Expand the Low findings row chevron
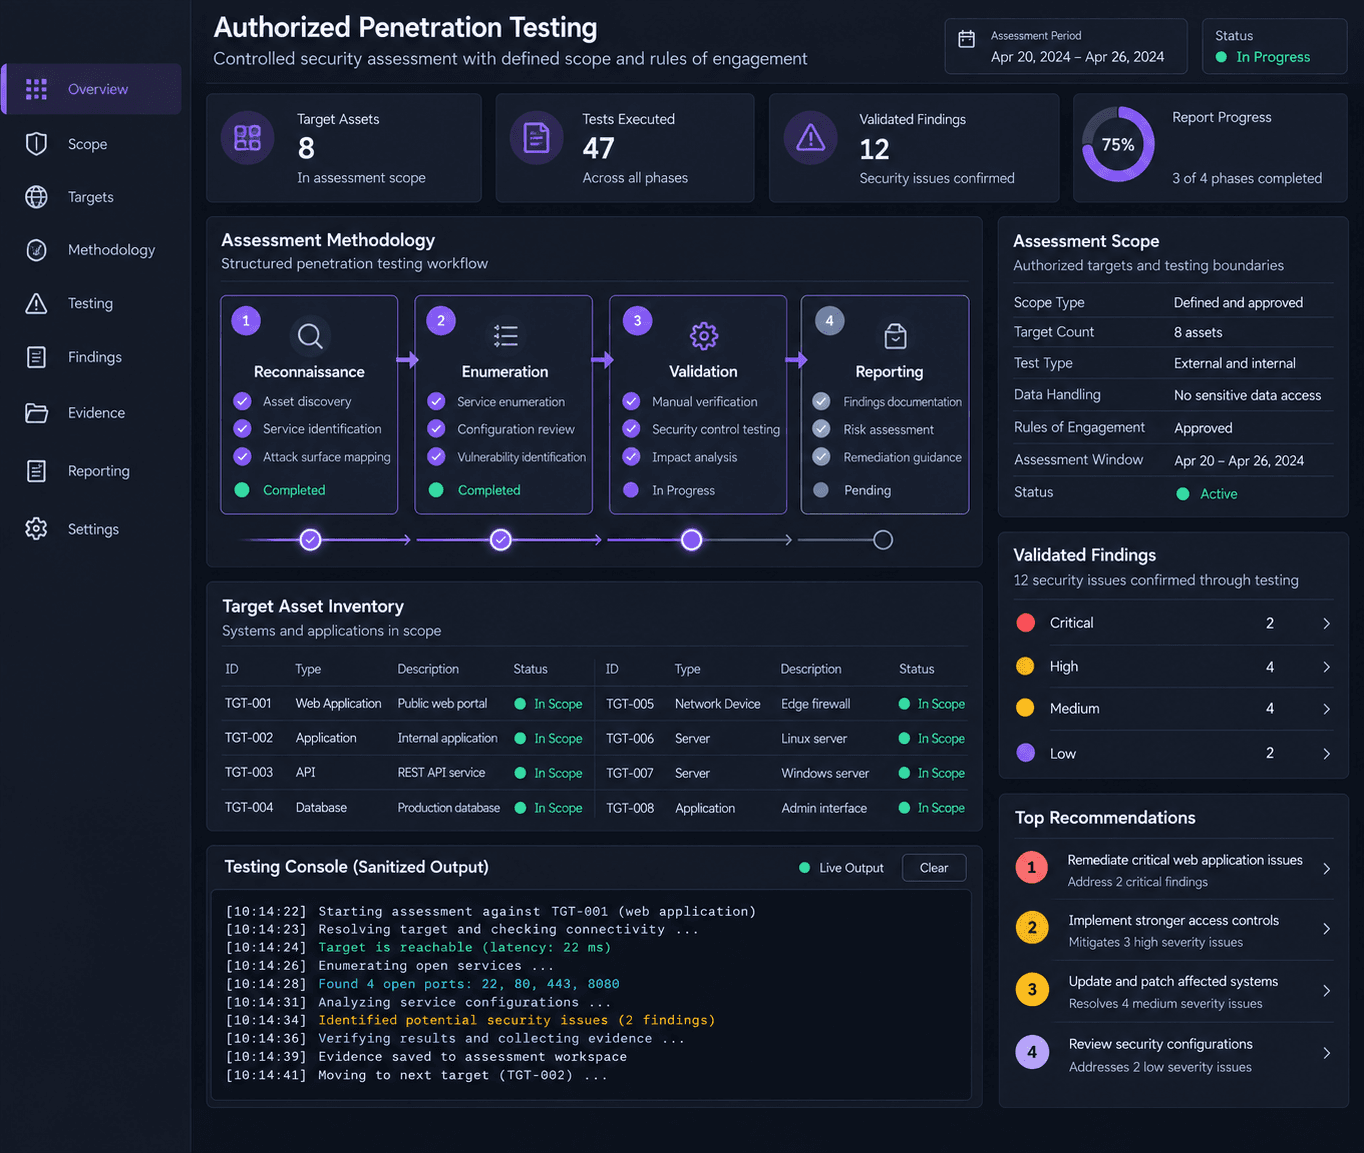This screenshot has height=1153, width=1364. pos(1327,754)
